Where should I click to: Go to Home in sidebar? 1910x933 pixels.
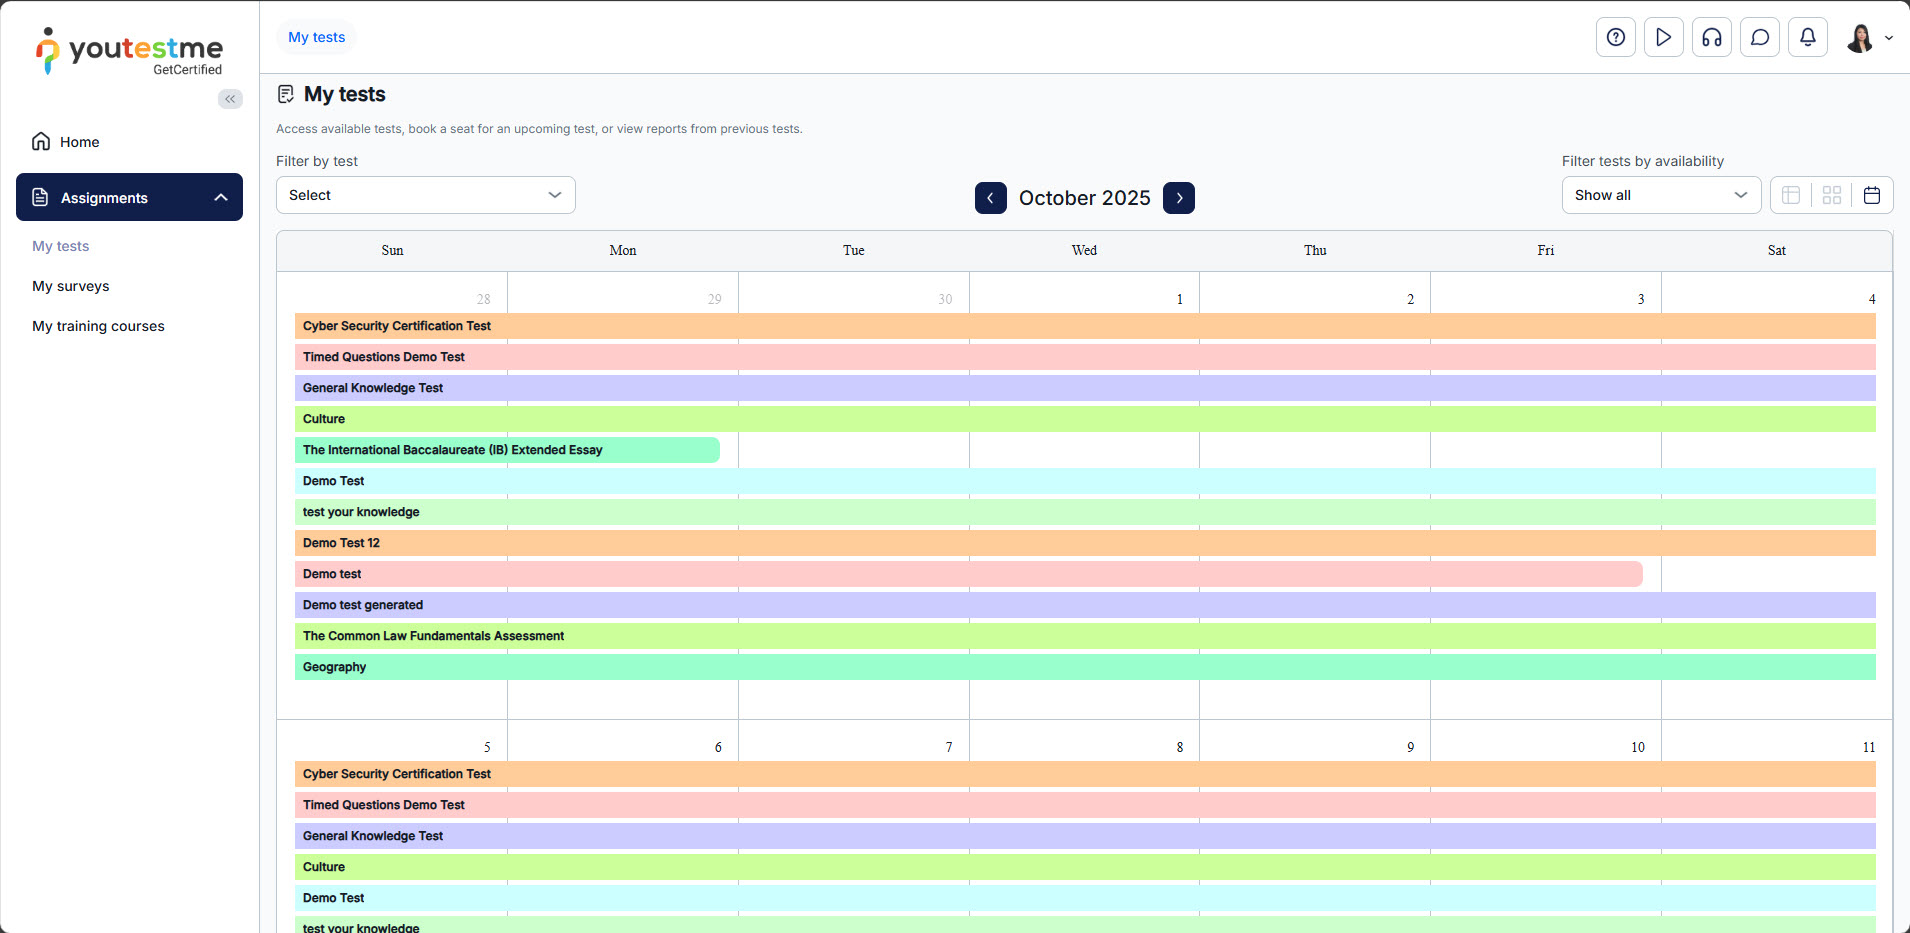pos(79,142)
